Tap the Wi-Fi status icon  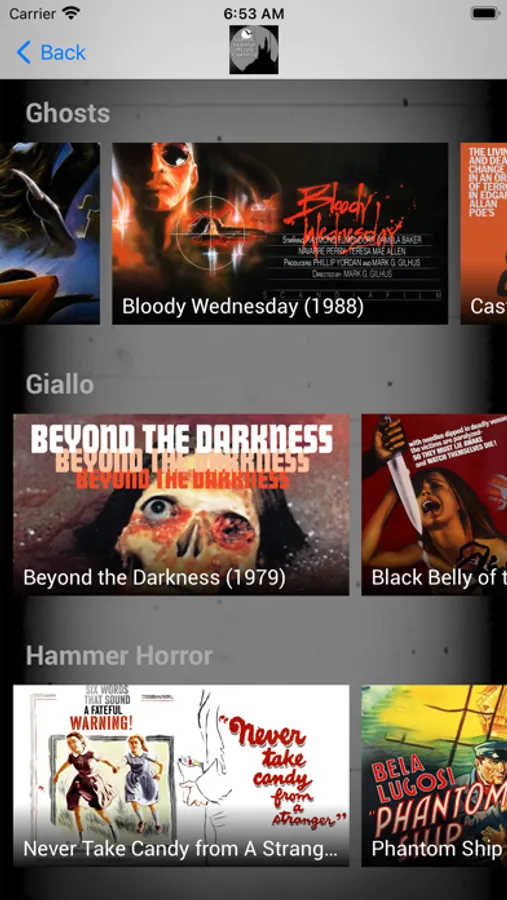(x=71, y=13)
